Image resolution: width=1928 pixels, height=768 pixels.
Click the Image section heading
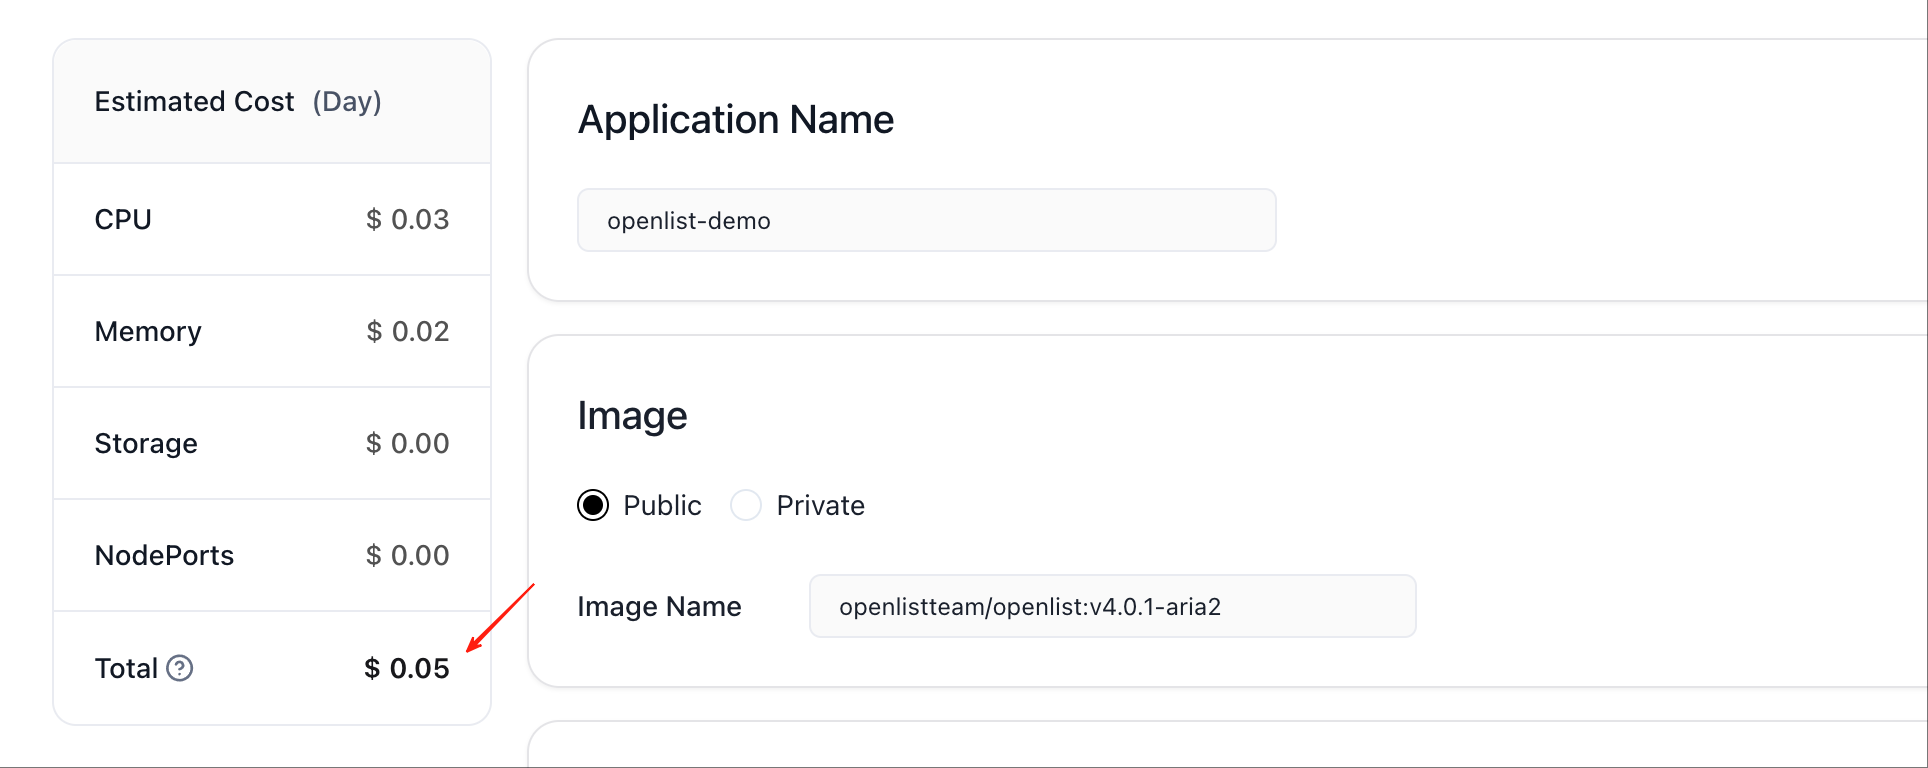(x=632, y=415)
